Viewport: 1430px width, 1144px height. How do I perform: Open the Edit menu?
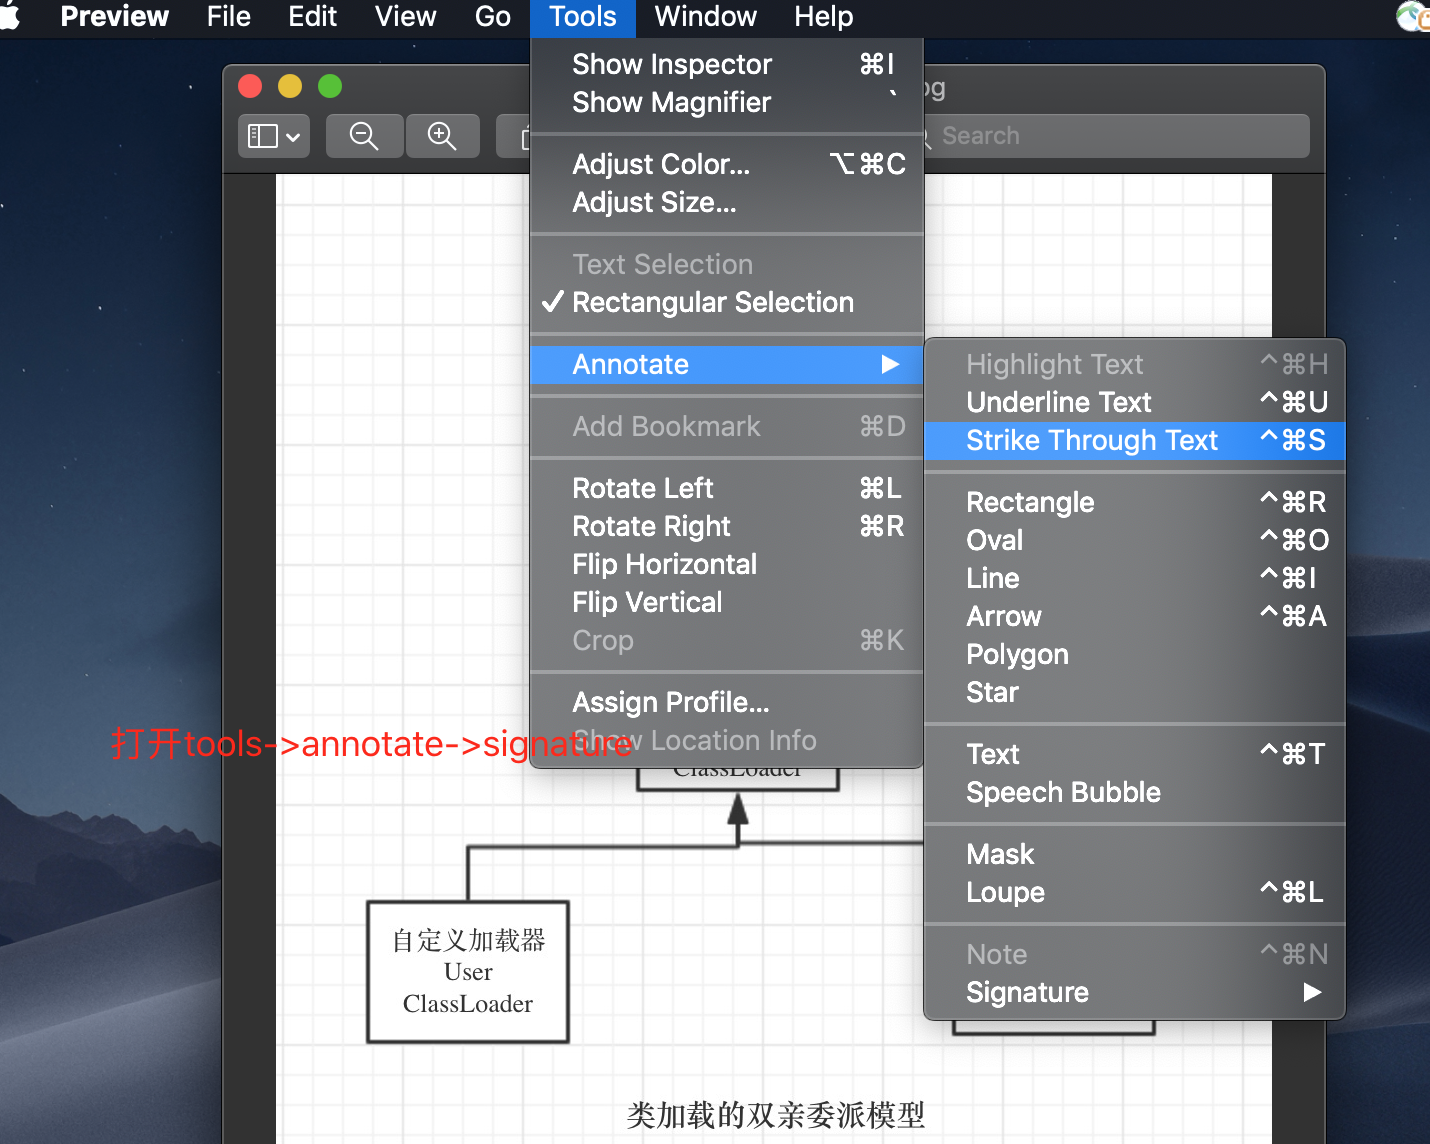[312, 16]
